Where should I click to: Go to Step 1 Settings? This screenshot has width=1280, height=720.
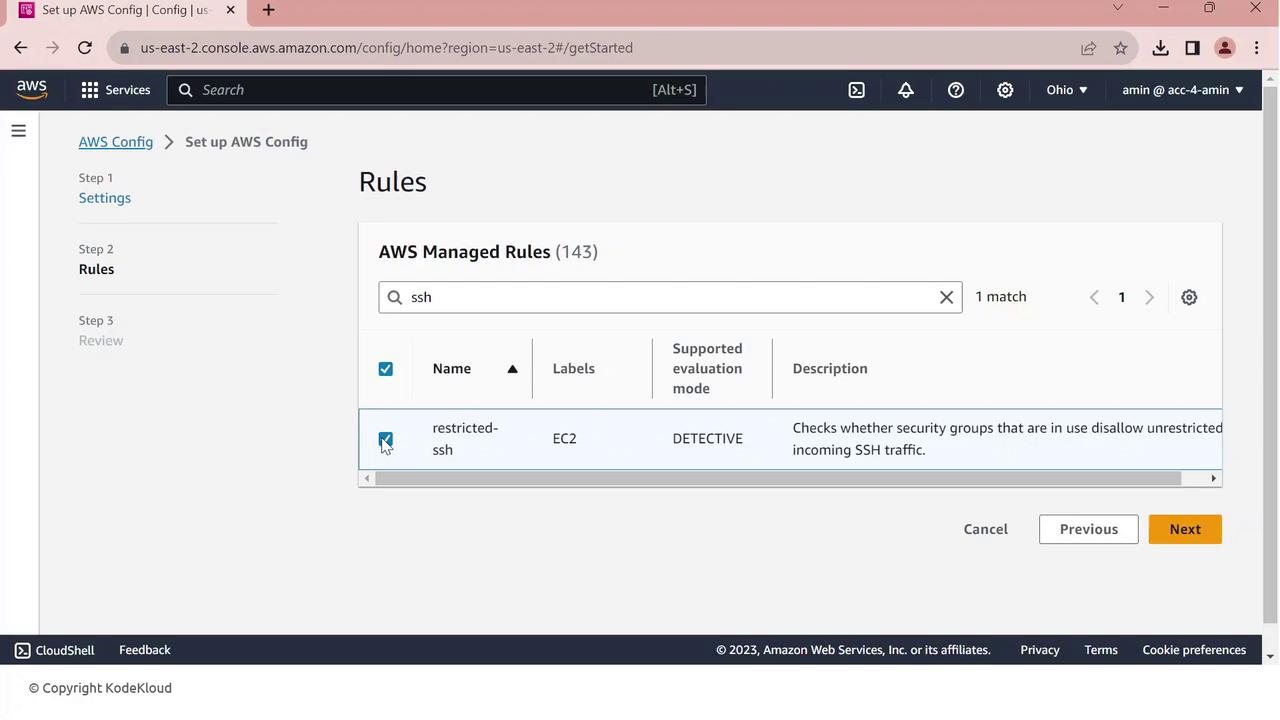[105, 198]
